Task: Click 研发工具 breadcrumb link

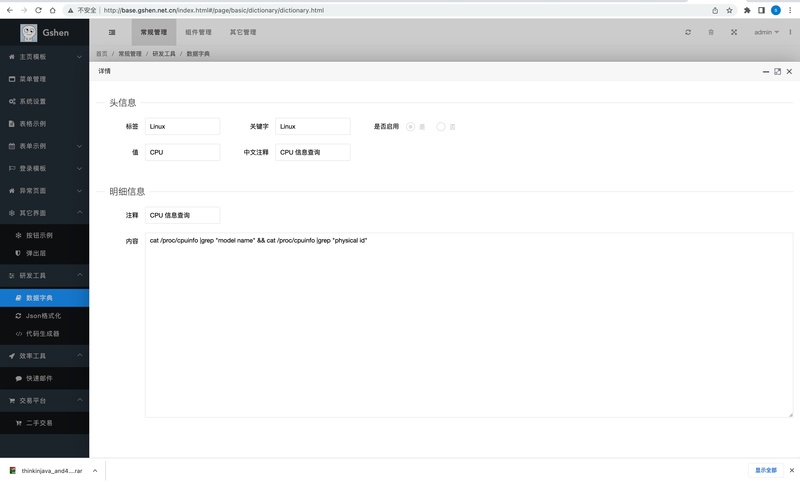Action: coord(164,54)
